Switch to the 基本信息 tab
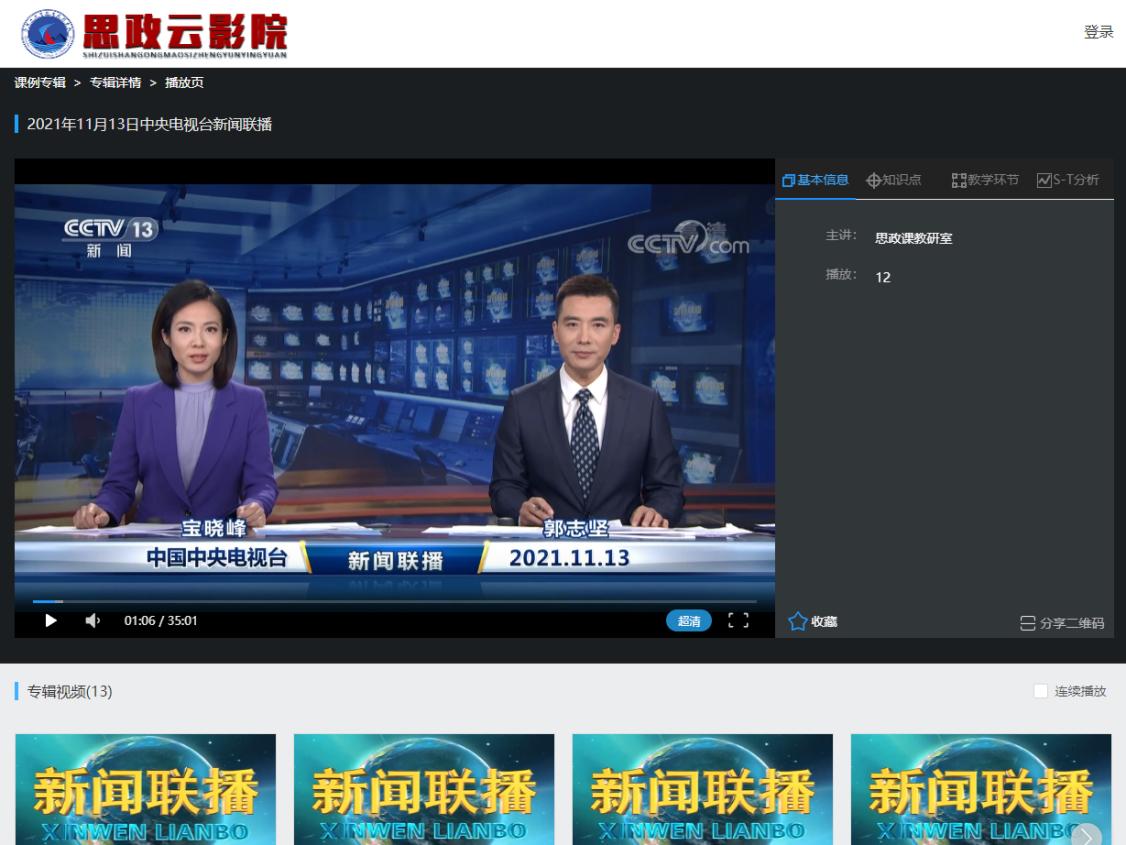Screen dimensions: 1126x845 (815, 179)
